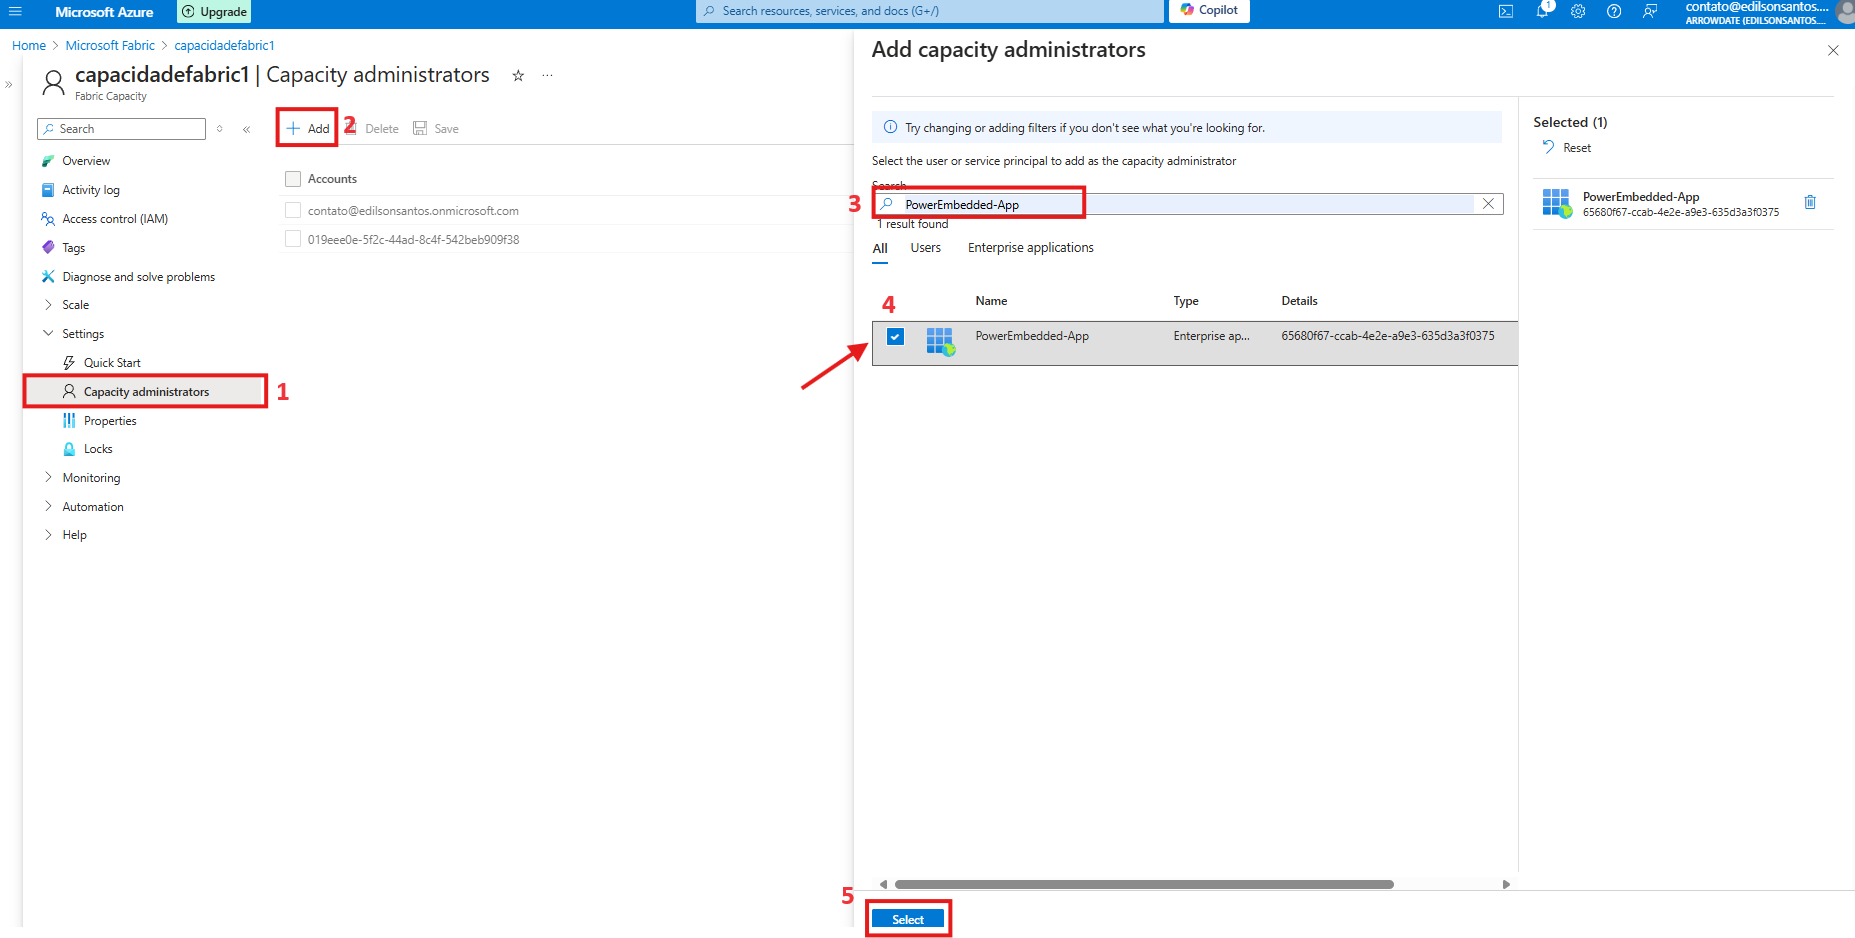Favorite this page with star icon

click(x=518, y=76)
